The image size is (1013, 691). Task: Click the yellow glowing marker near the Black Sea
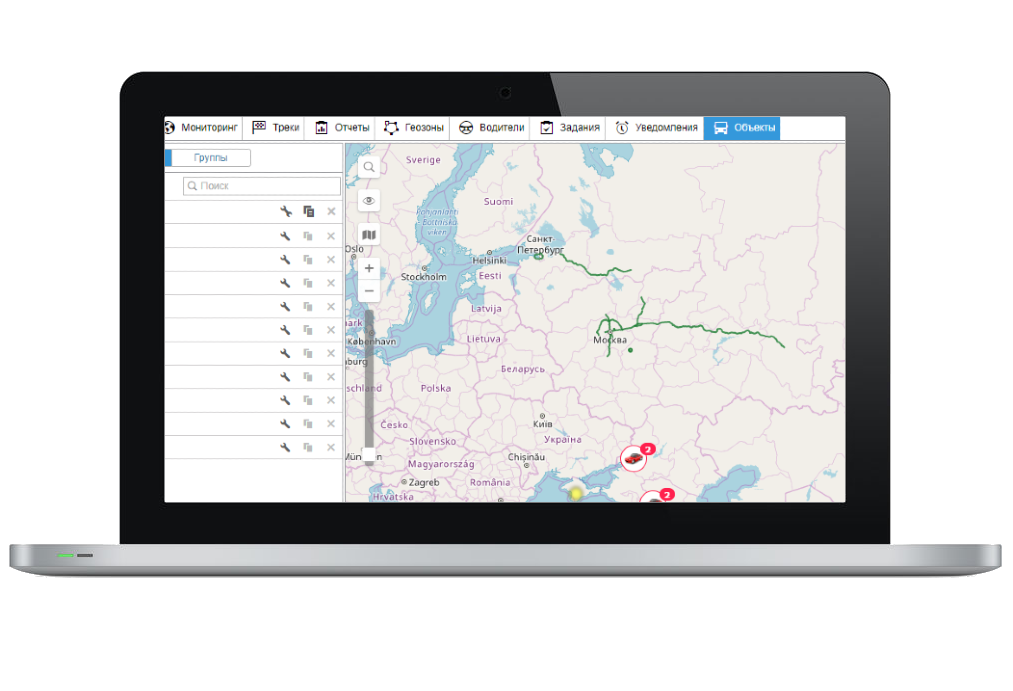click(x=575, y=494)
